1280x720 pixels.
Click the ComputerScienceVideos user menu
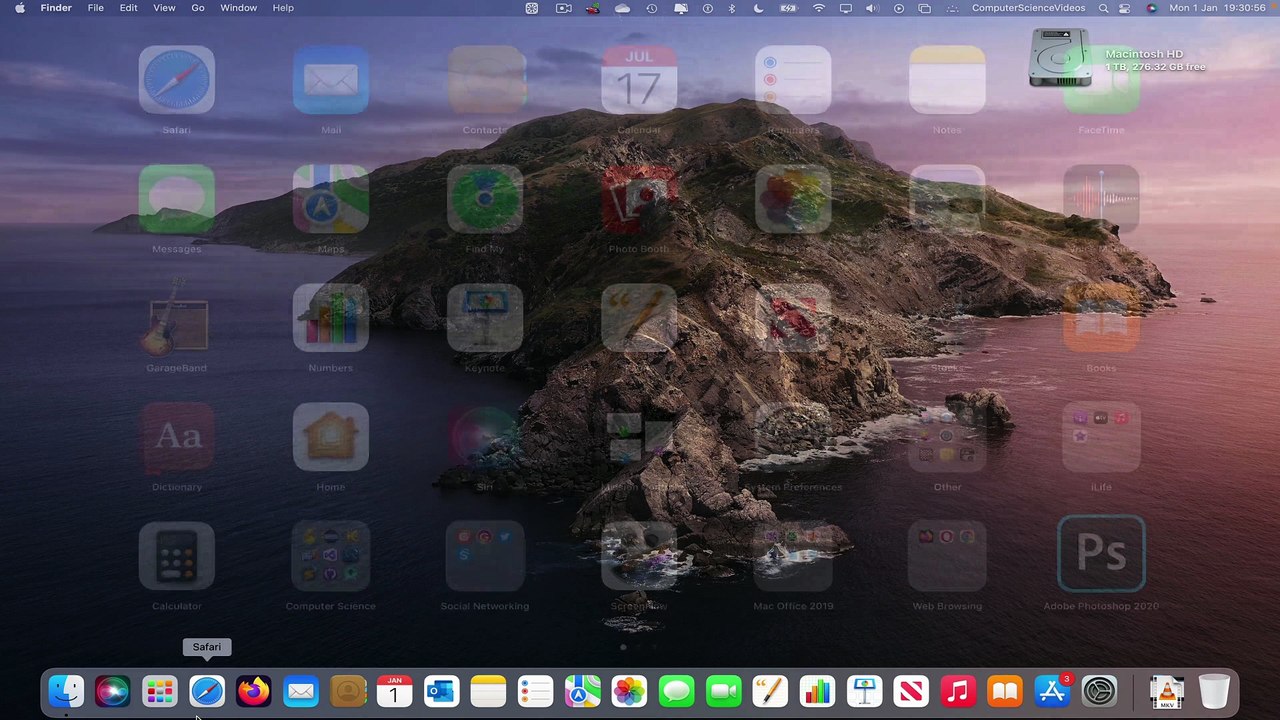1028,8
